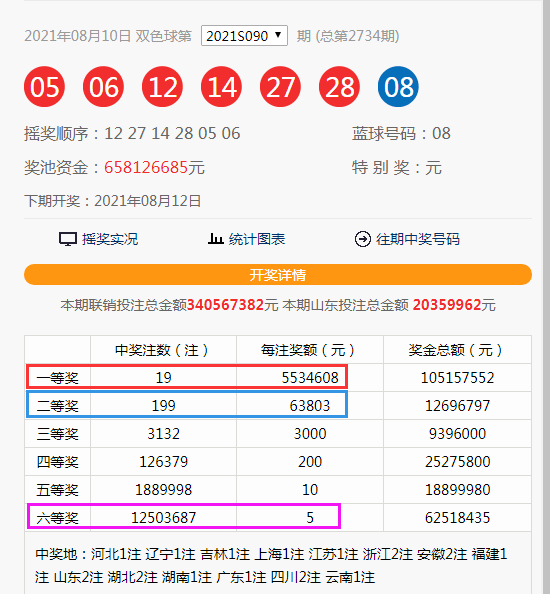Click the 四等奖 row label
550x594 pixels.
[58, 462]
